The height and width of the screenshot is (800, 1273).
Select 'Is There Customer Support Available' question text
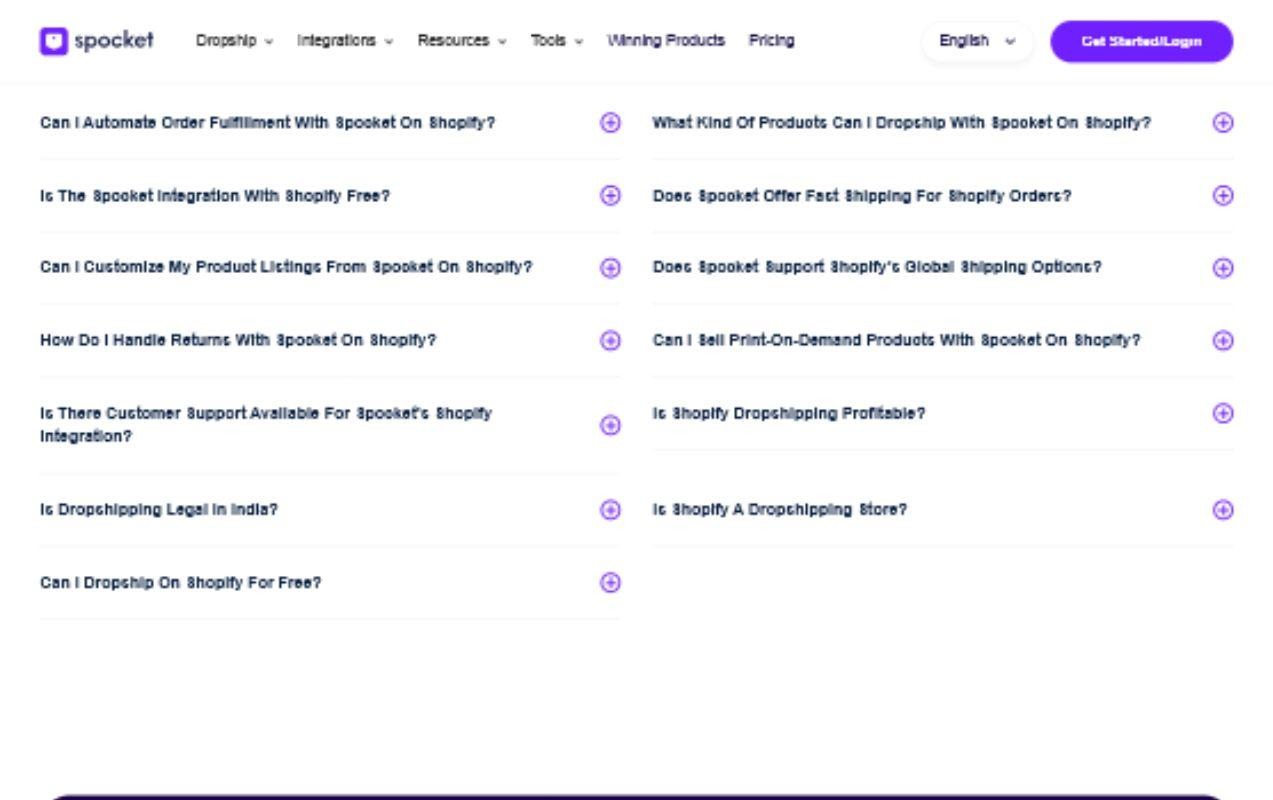266,425
